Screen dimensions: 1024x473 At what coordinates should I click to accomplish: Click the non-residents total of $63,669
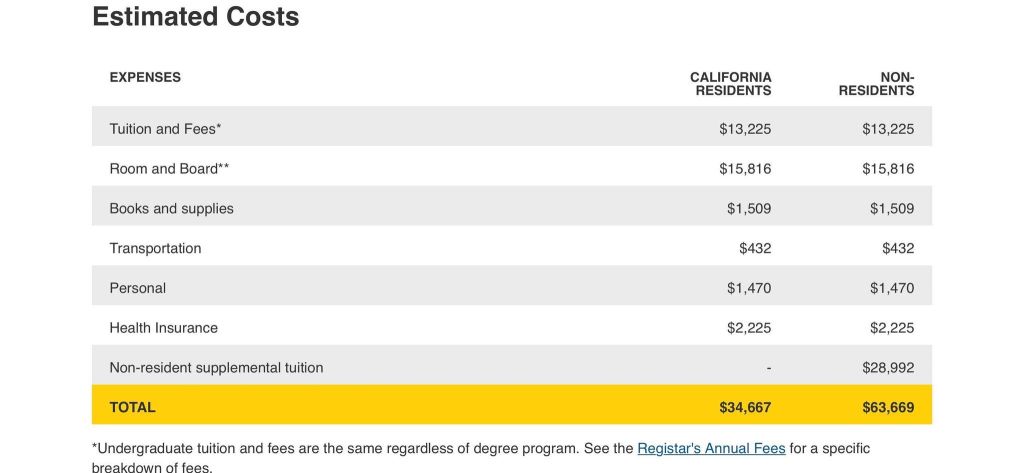[888, 407]
